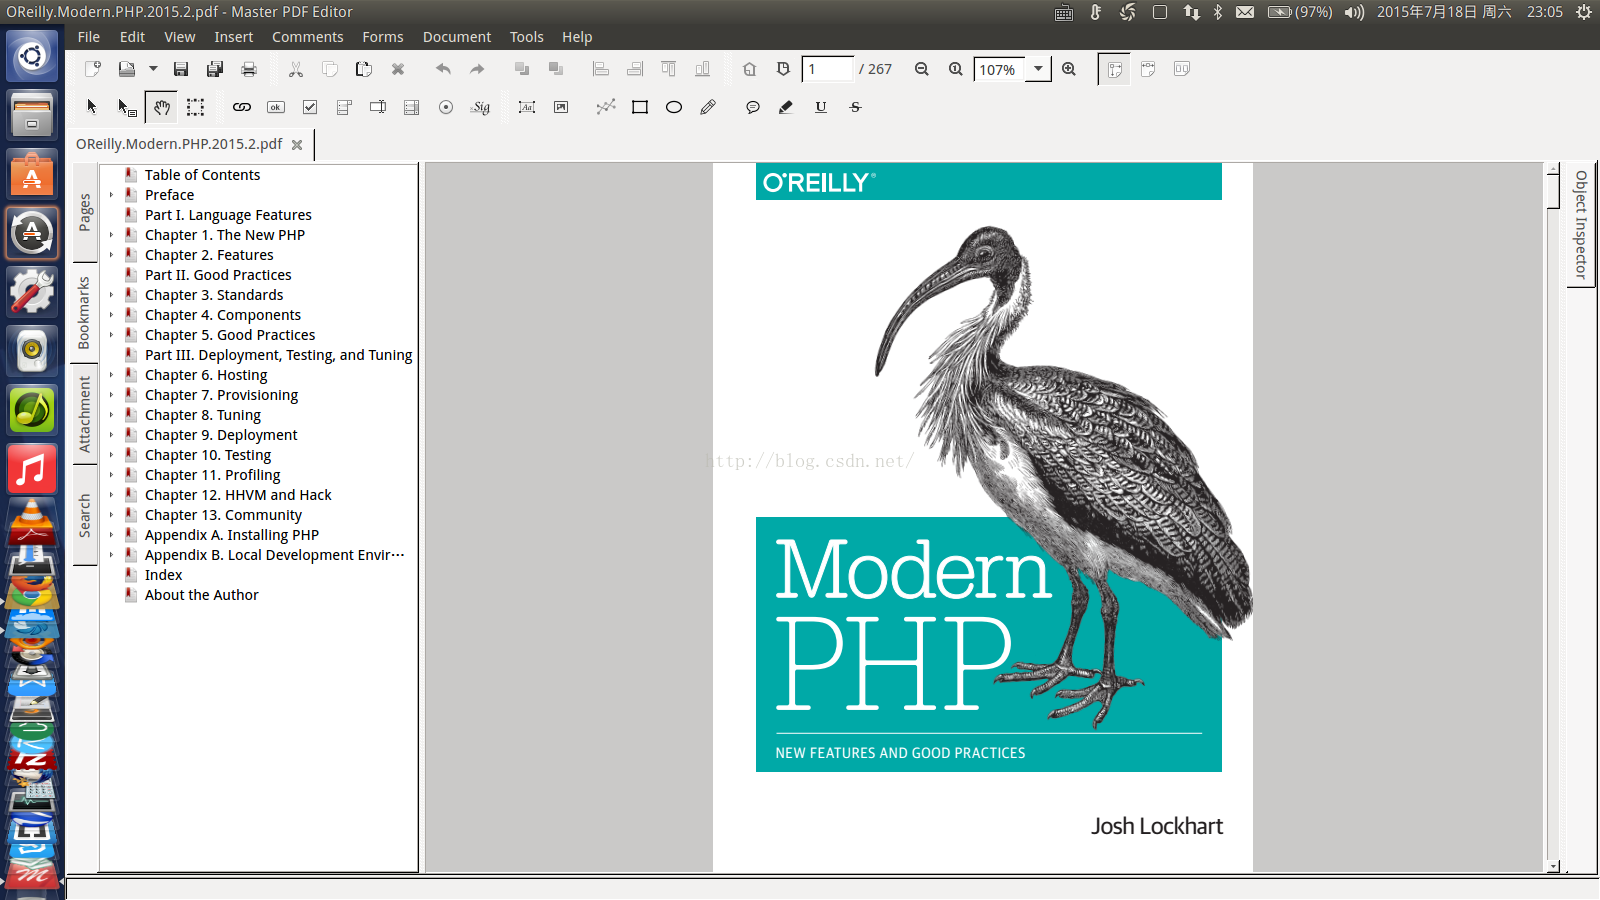Open the File menu
1600x900 pixels.
coord(89,37)
